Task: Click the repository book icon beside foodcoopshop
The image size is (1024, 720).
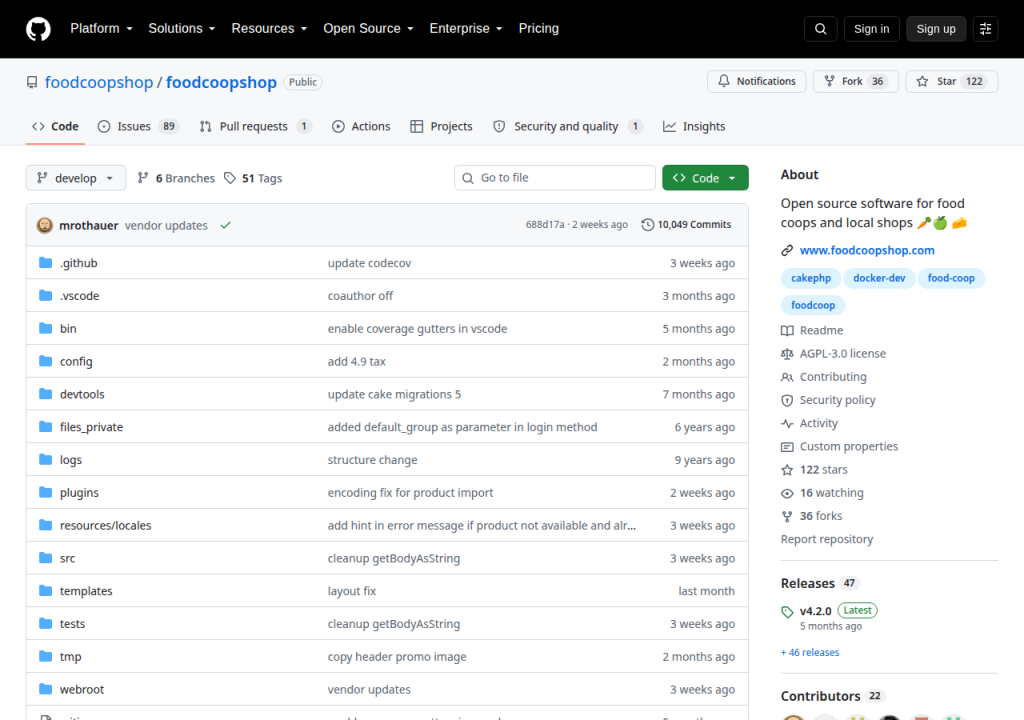Action: tap(32, 82)
